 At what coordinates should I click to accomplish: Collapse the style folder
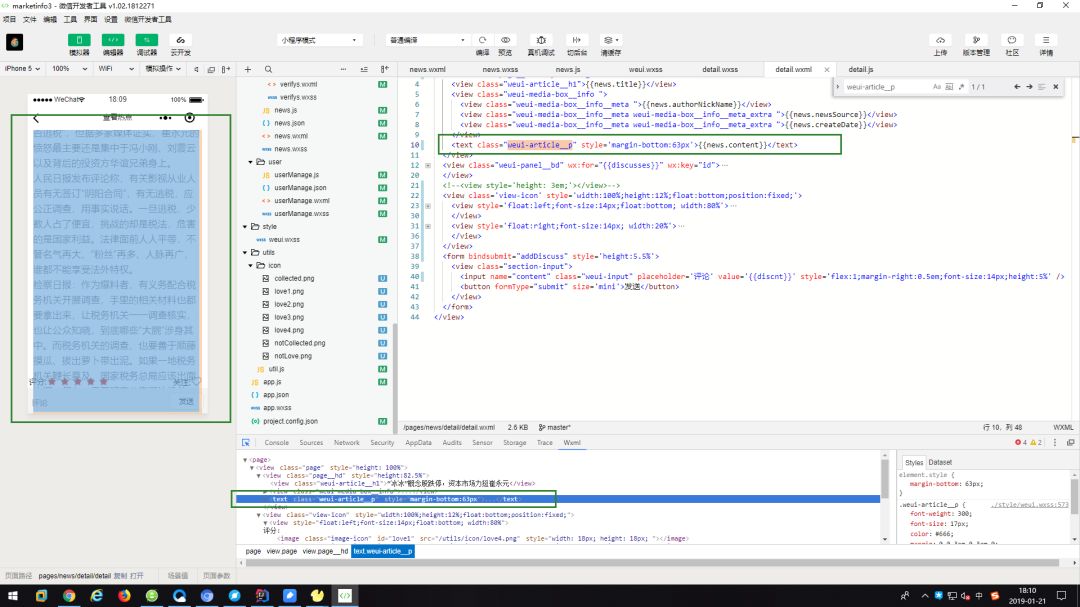tap(245, 227)
